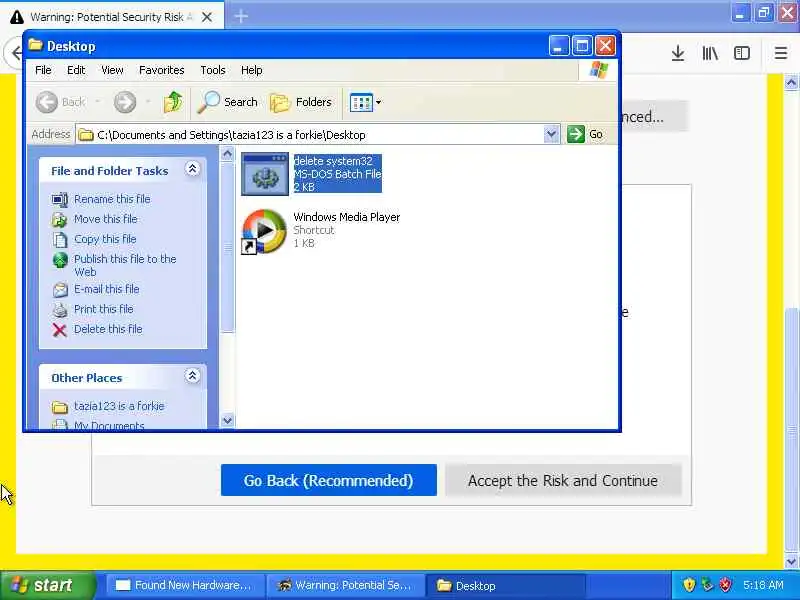The image size is (800, 600).
Task: Switch to Found New Hardware taskbar item
Action: (x=185, y=585)
